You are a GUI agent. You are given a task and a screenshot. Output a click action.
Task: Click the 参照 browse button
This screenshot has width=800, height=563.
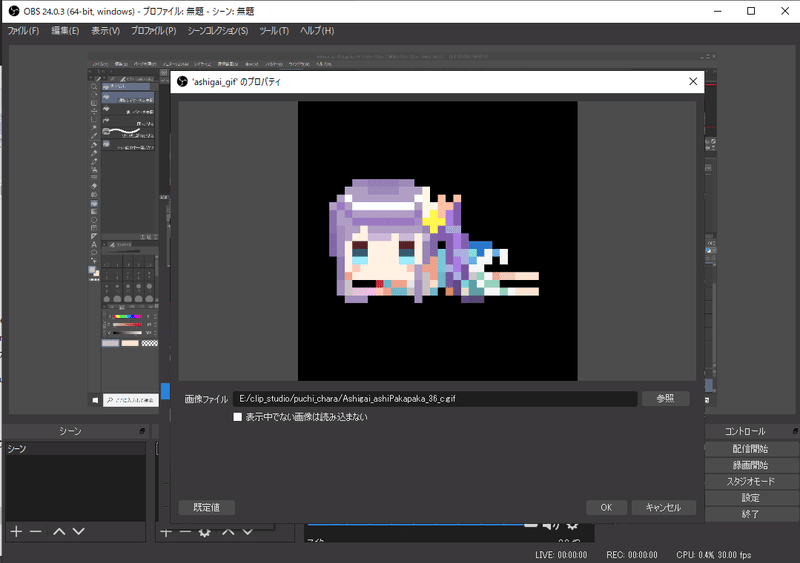point(665,399)
